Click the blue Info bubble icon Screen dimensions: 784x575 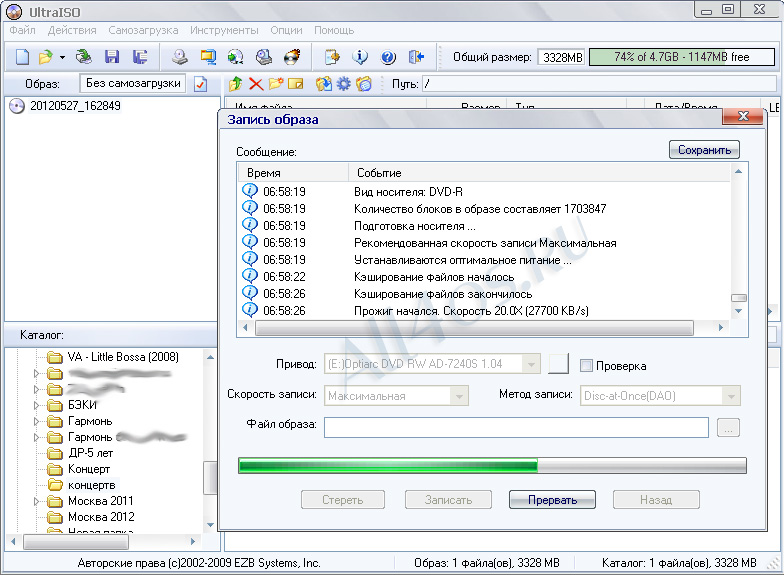360,57
